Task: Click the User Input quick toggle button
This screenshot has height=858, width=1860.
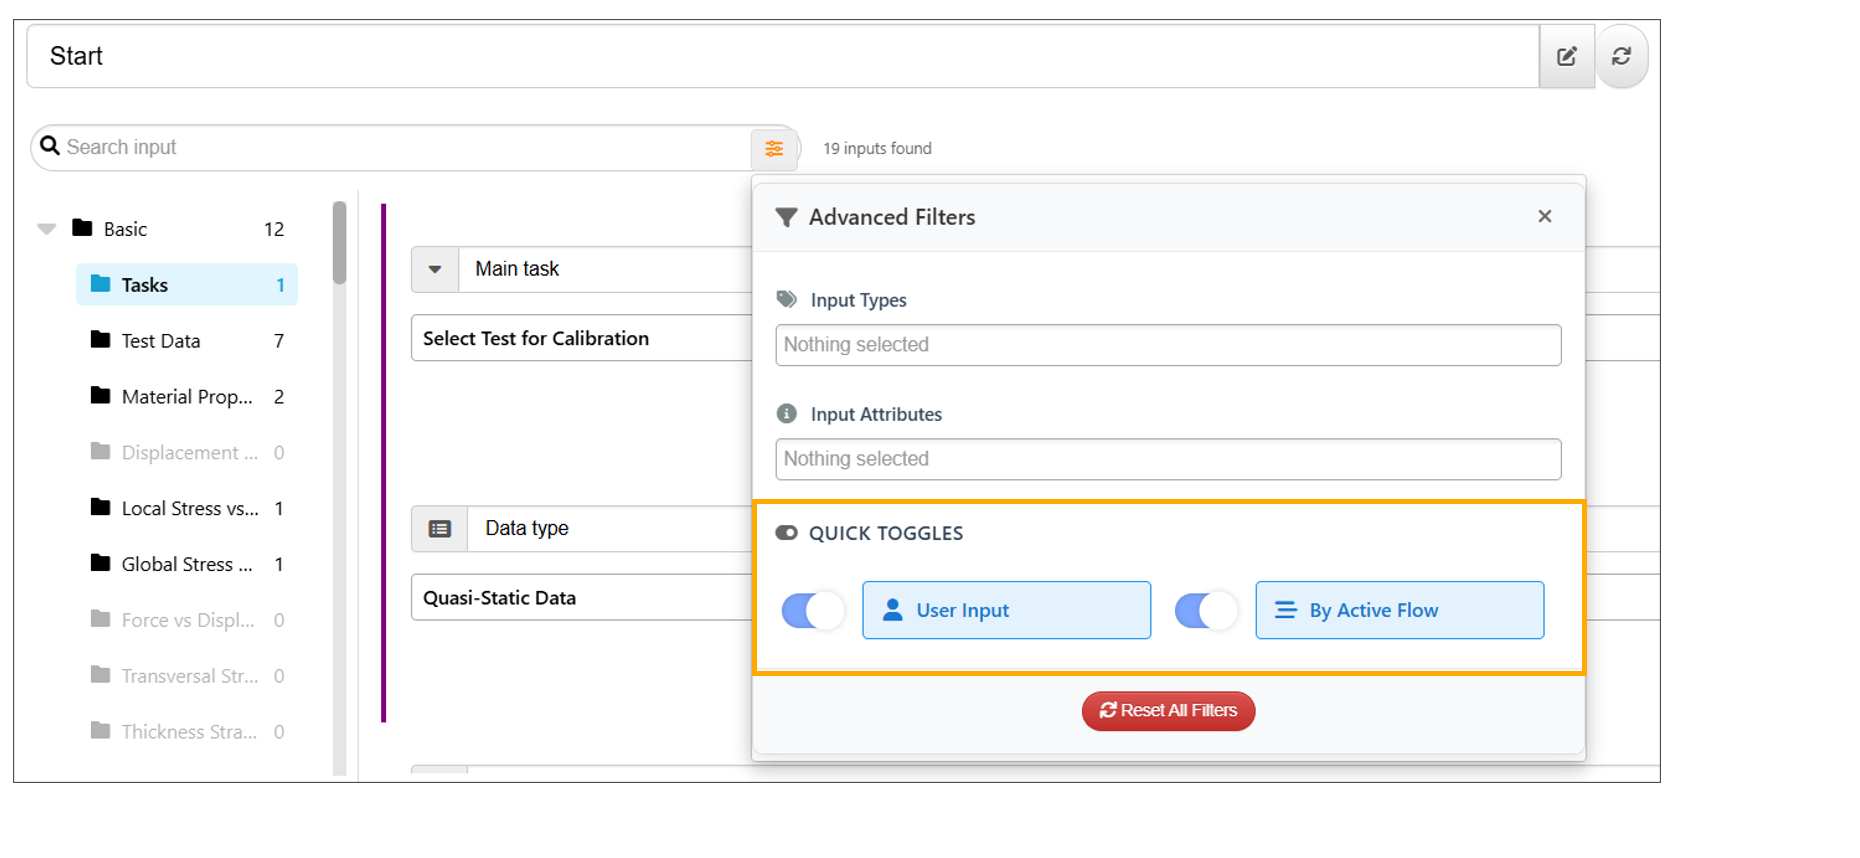Action: tap(1006, 611)
